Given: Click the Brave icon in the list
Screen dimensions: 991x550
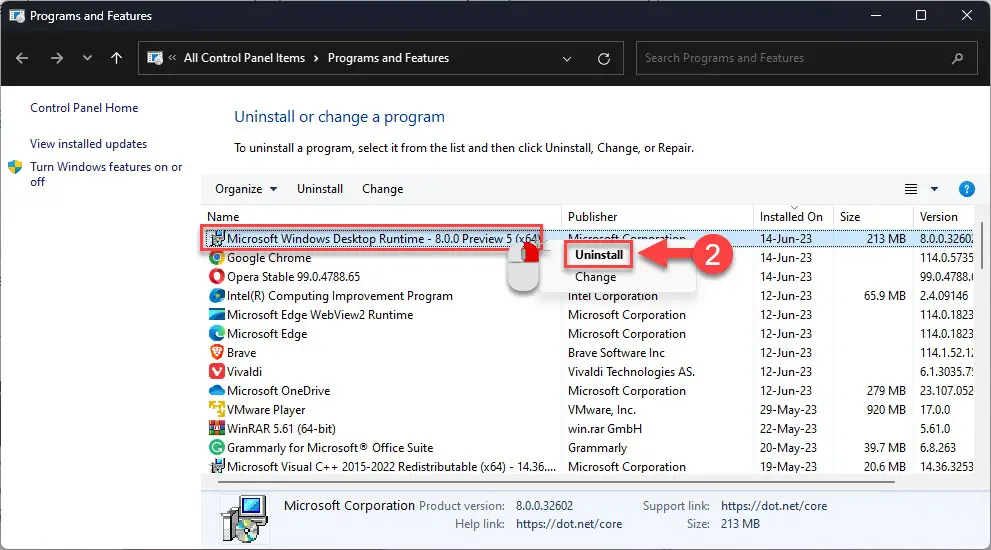Looking at the screenshot, I should point(217,353).
